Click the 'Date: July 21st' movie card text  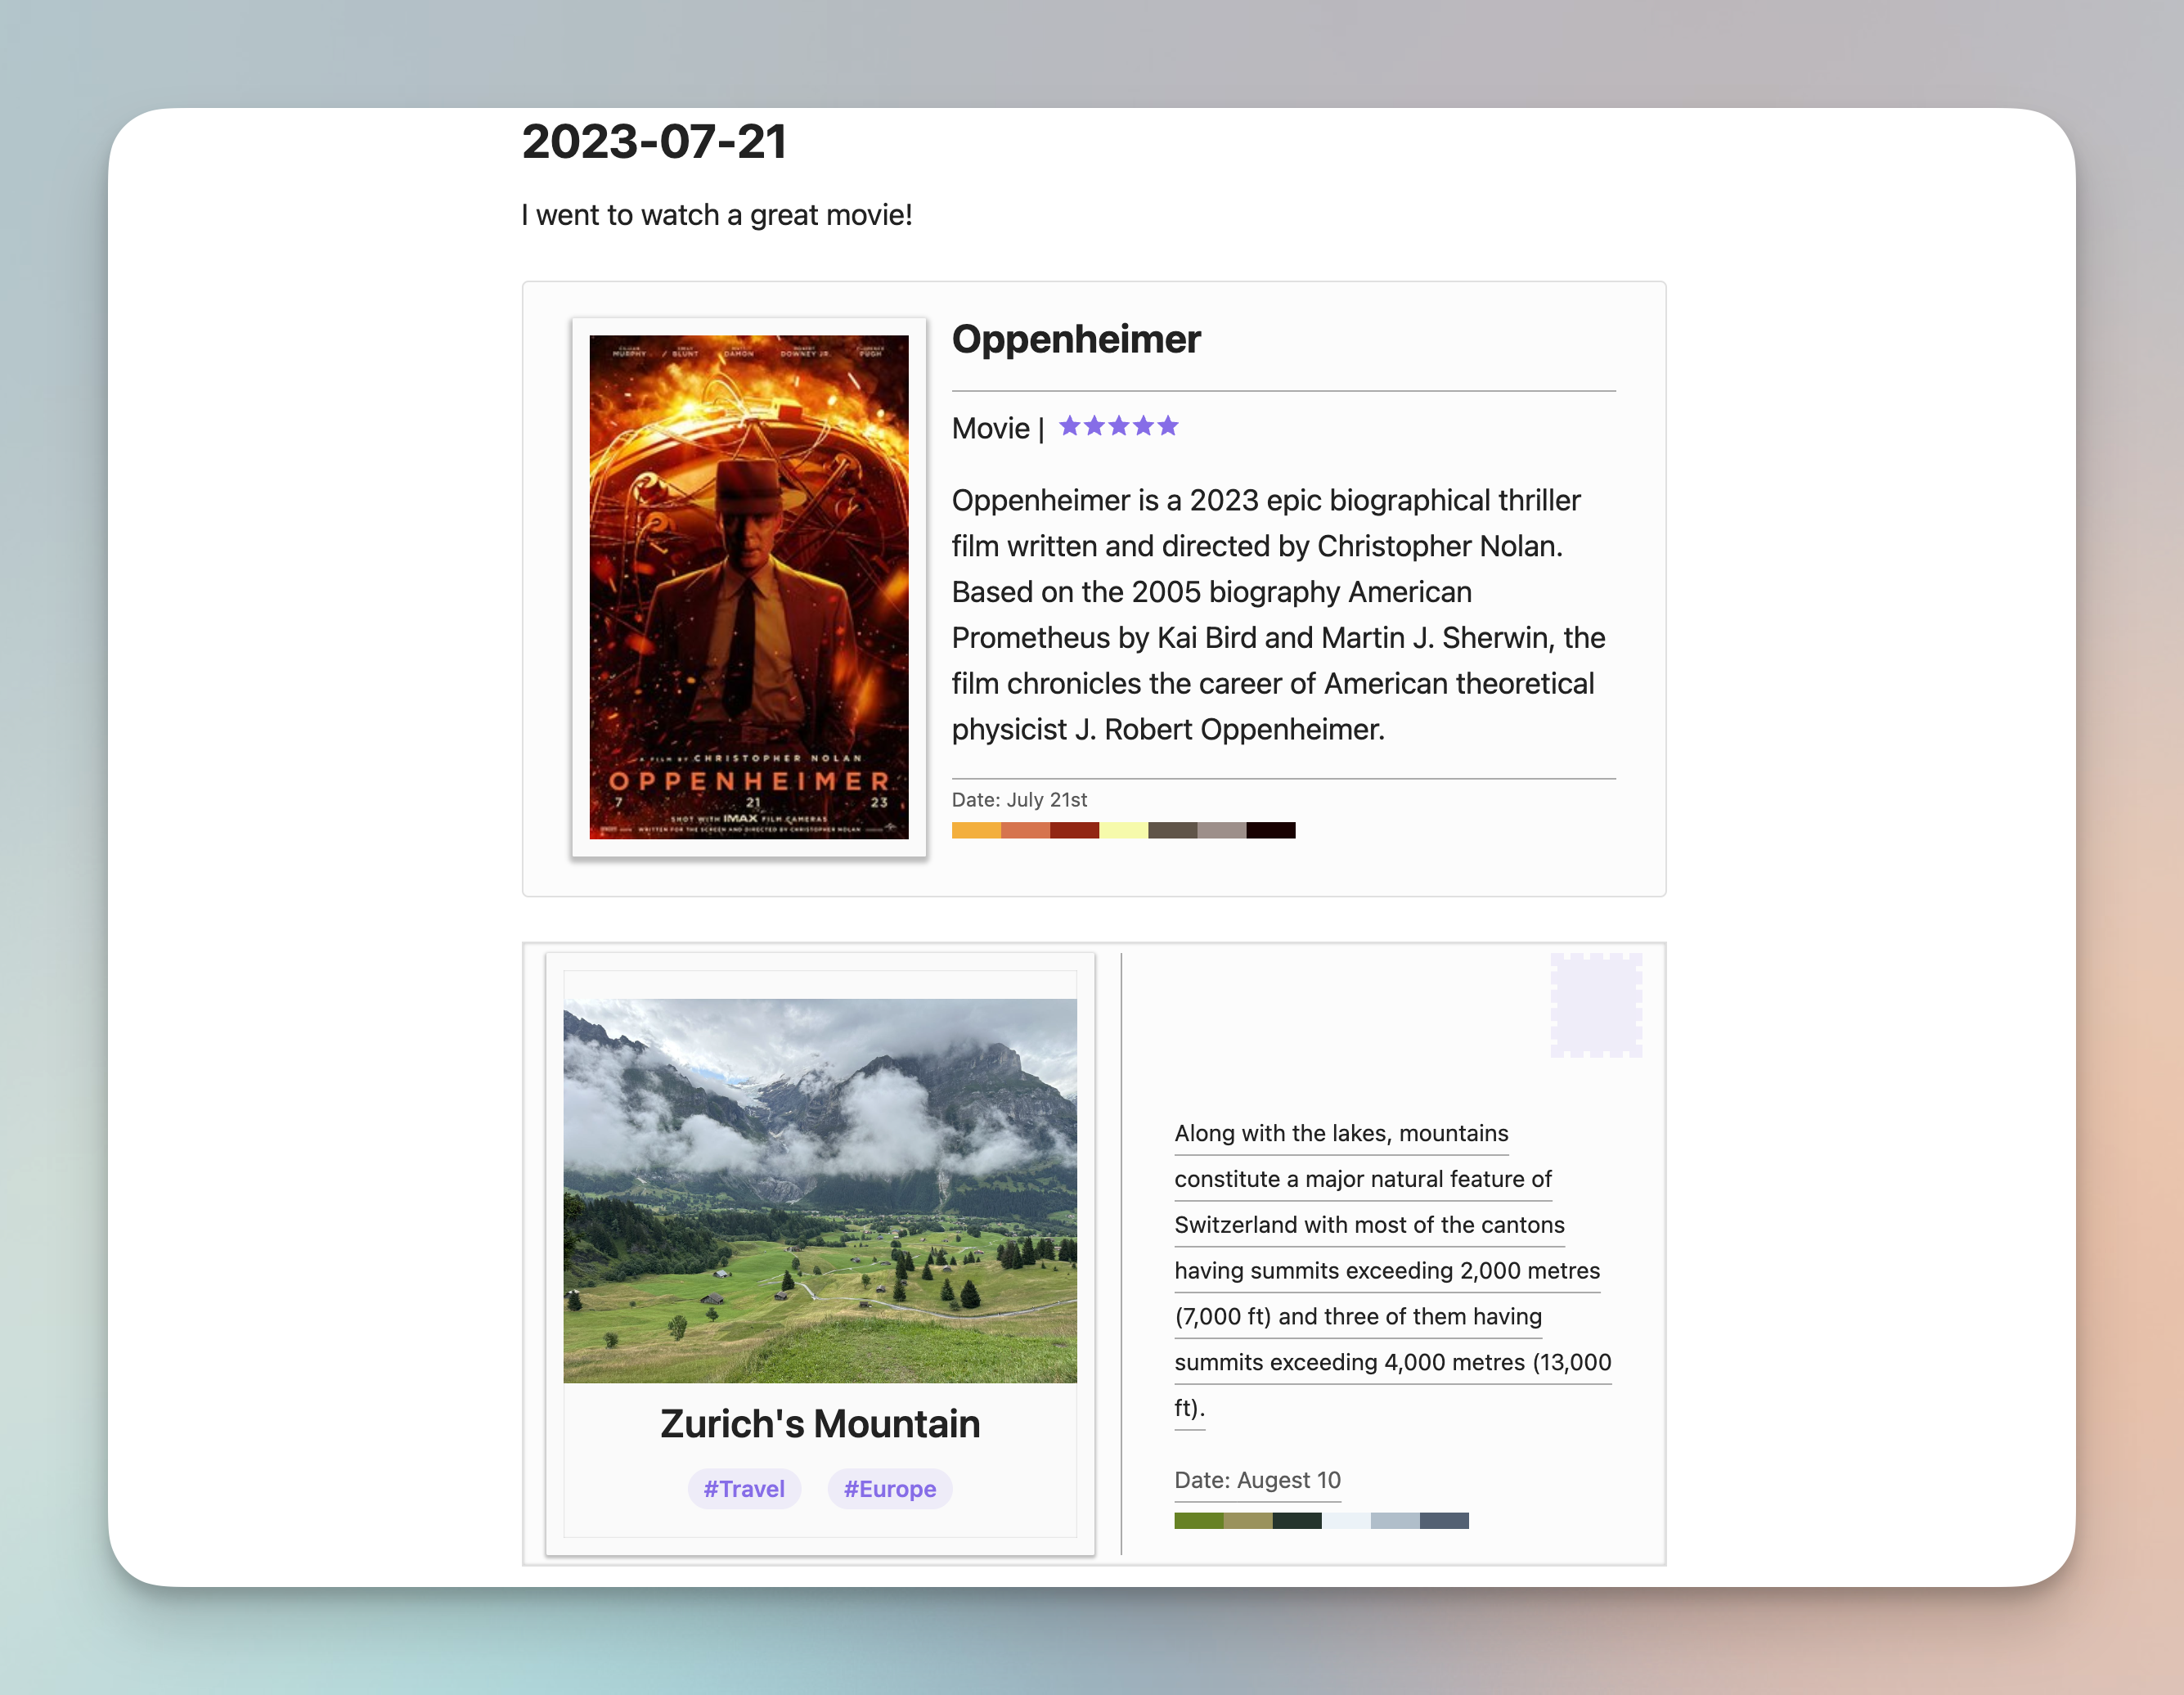coord(1019,800)
